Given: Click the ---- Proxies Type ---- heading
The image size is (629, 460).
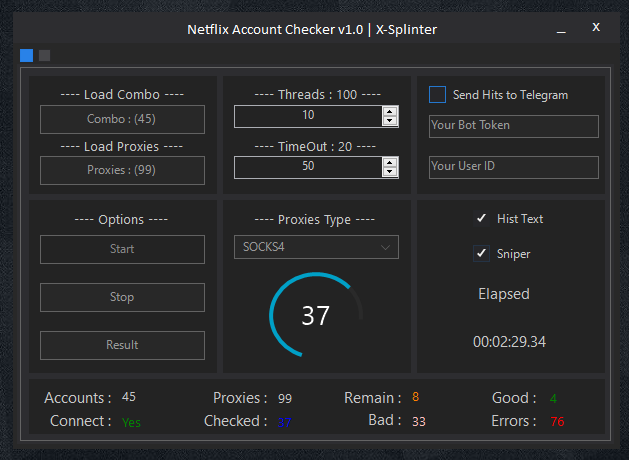Looking at the screenshot, I should pos(314,220).
